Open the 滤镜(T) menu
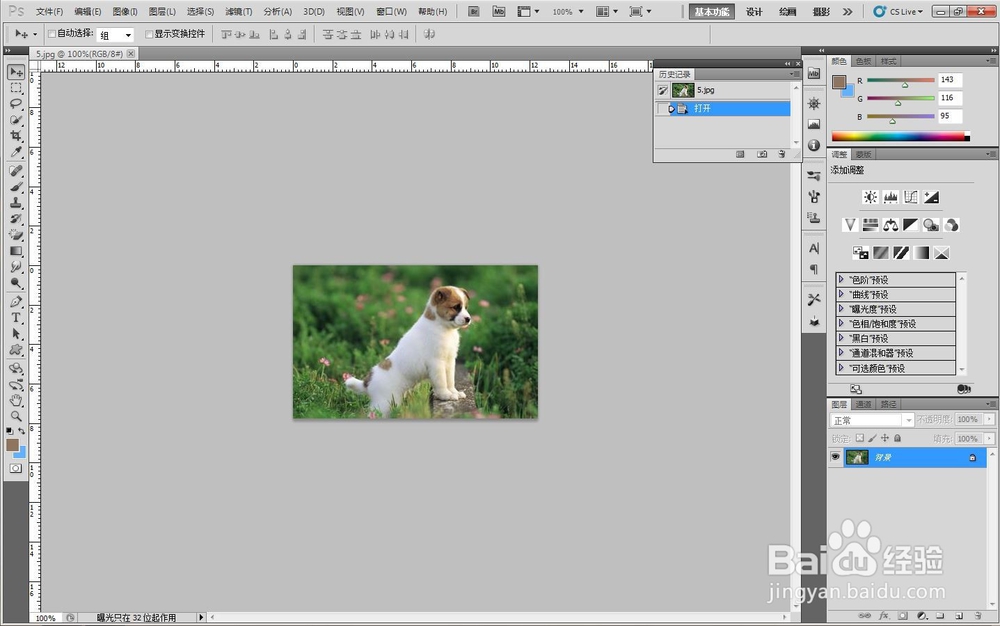This screenshot has width=1000, height=626. (239, 11)
